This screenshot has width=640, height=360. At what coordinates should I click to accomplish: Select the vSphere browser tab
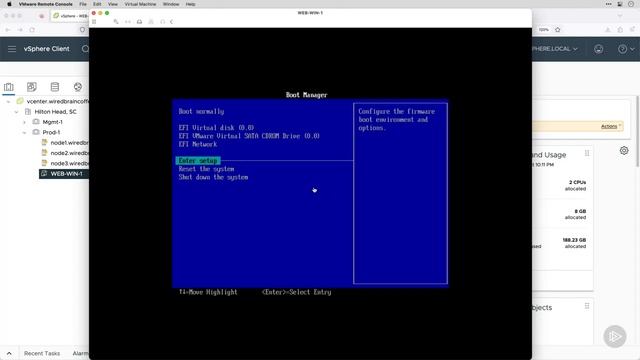pyautogui.click(x=70, y=16)
